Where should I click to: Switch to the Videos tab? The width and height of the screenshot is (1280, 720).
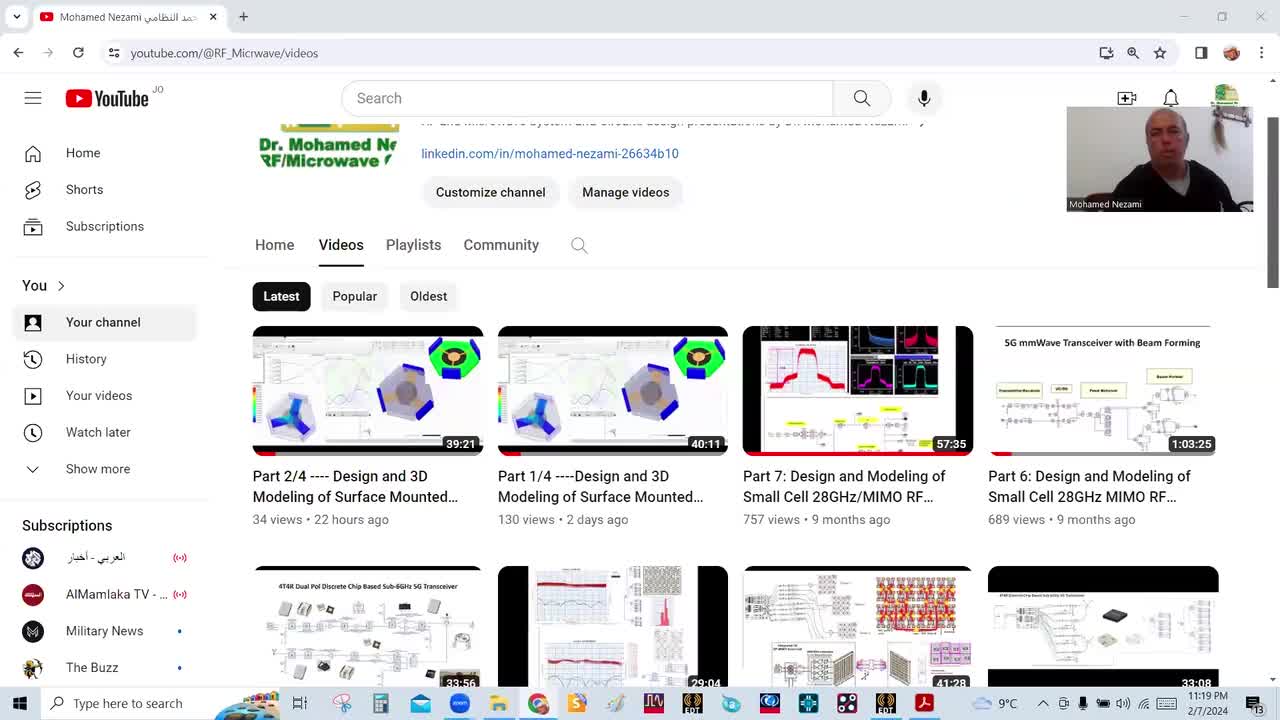pyautogui.click(x=341, y=245)
